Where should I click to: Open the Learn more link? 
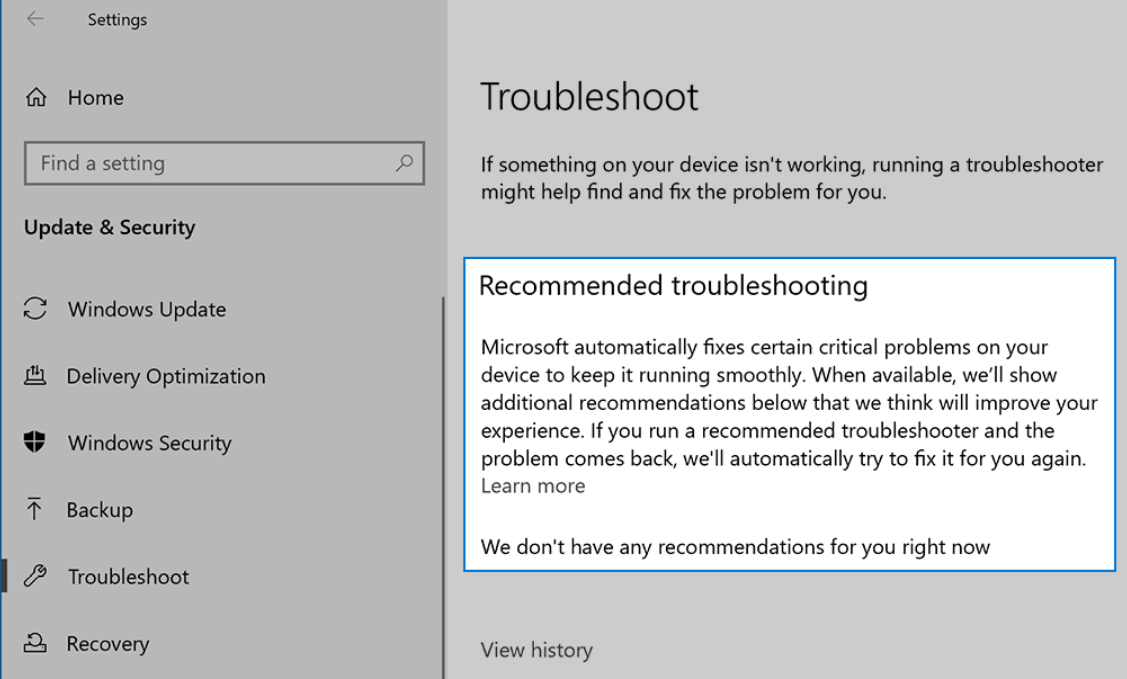tap(533, 486)
